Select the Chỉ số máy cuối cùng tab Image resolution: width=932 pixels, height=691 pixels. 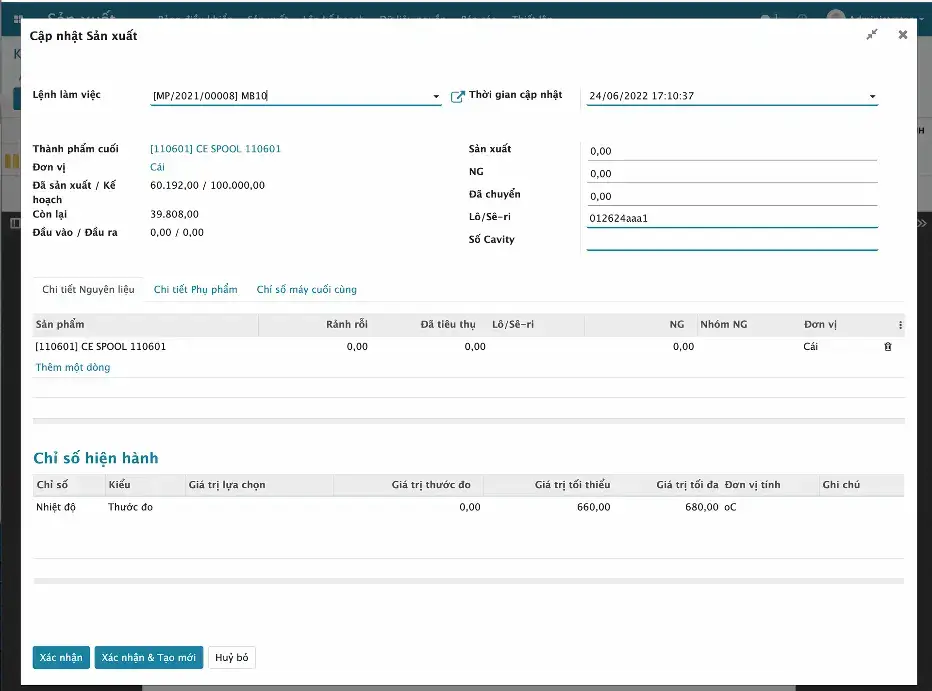[x=306, y=289]
